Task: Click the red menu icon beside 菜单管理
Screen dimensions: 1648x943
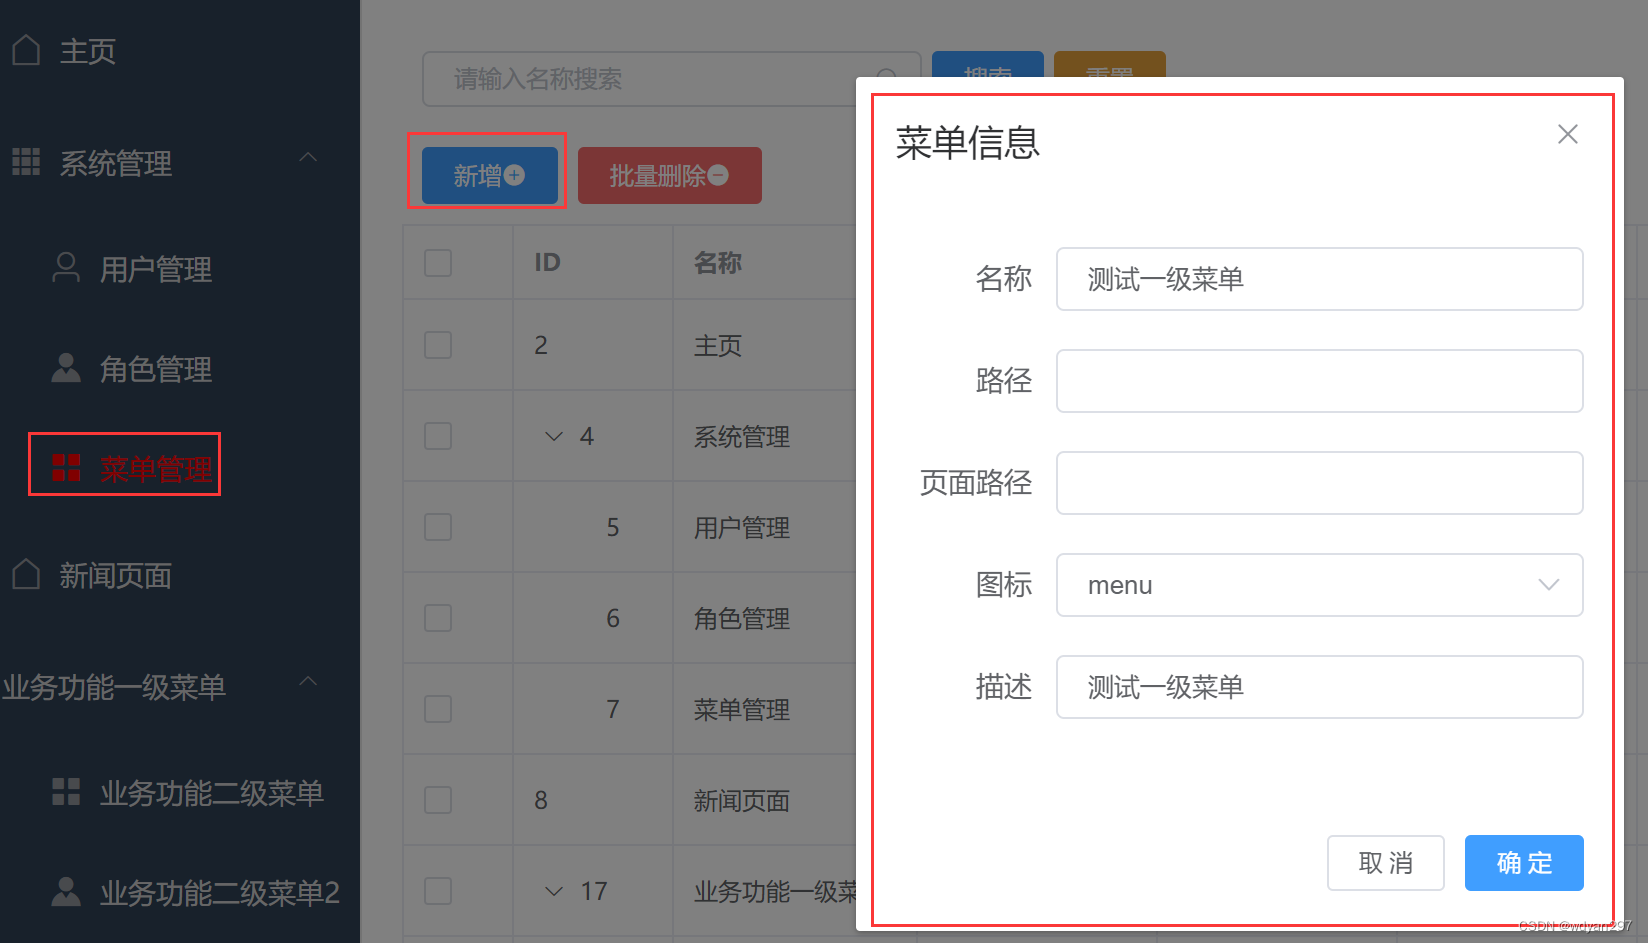Action: point(65,466)
